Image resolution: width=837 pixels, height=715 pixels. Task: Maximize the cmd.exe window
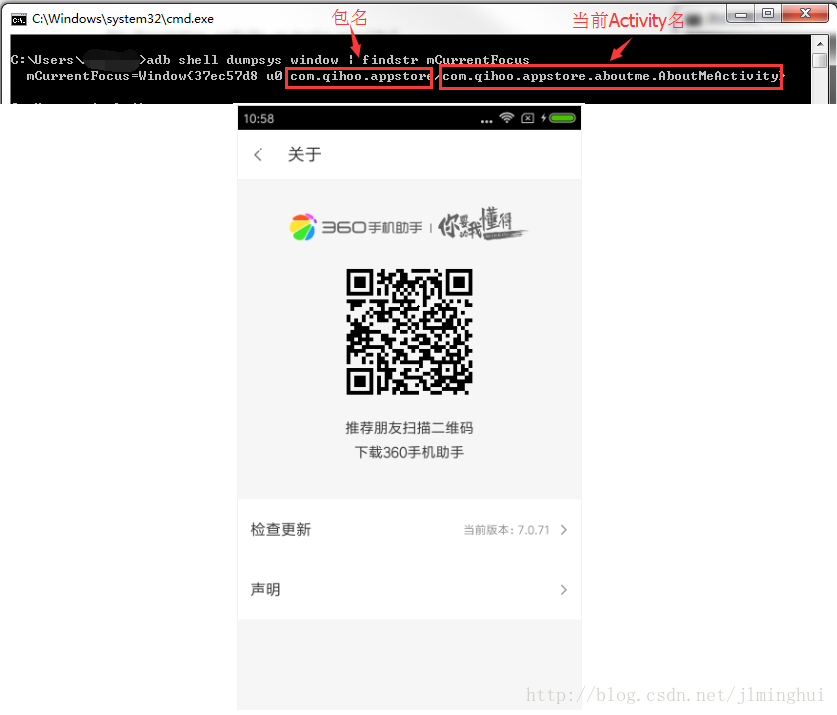tap(768, 14)
